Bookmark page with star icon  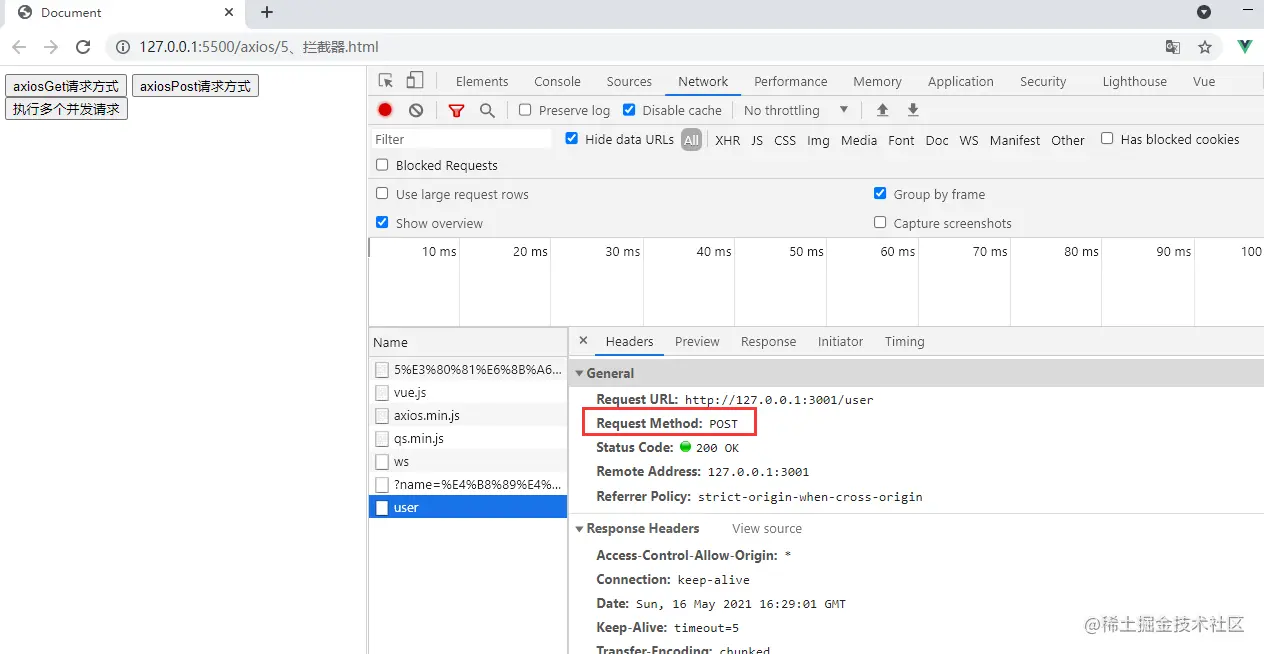click(1205, 47)
